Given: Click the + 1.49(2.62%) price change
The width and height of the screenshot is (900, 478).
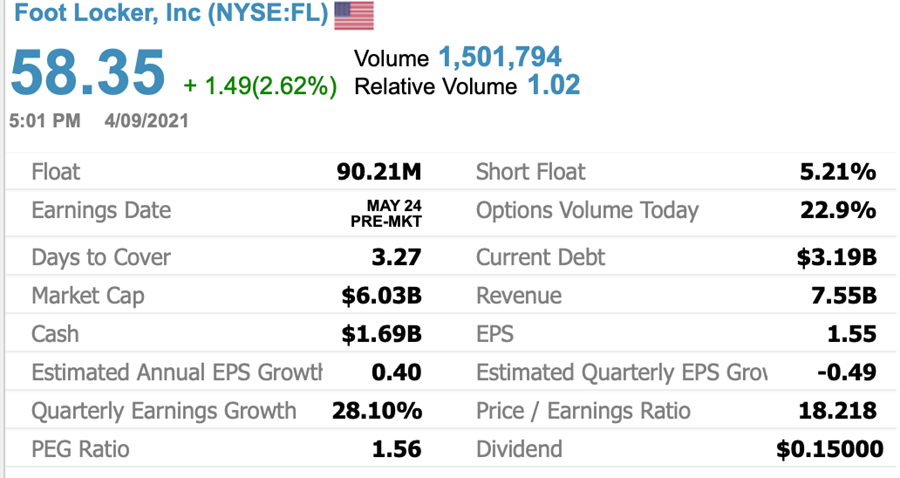Looking at the screenshot, I should coord(260,86).
